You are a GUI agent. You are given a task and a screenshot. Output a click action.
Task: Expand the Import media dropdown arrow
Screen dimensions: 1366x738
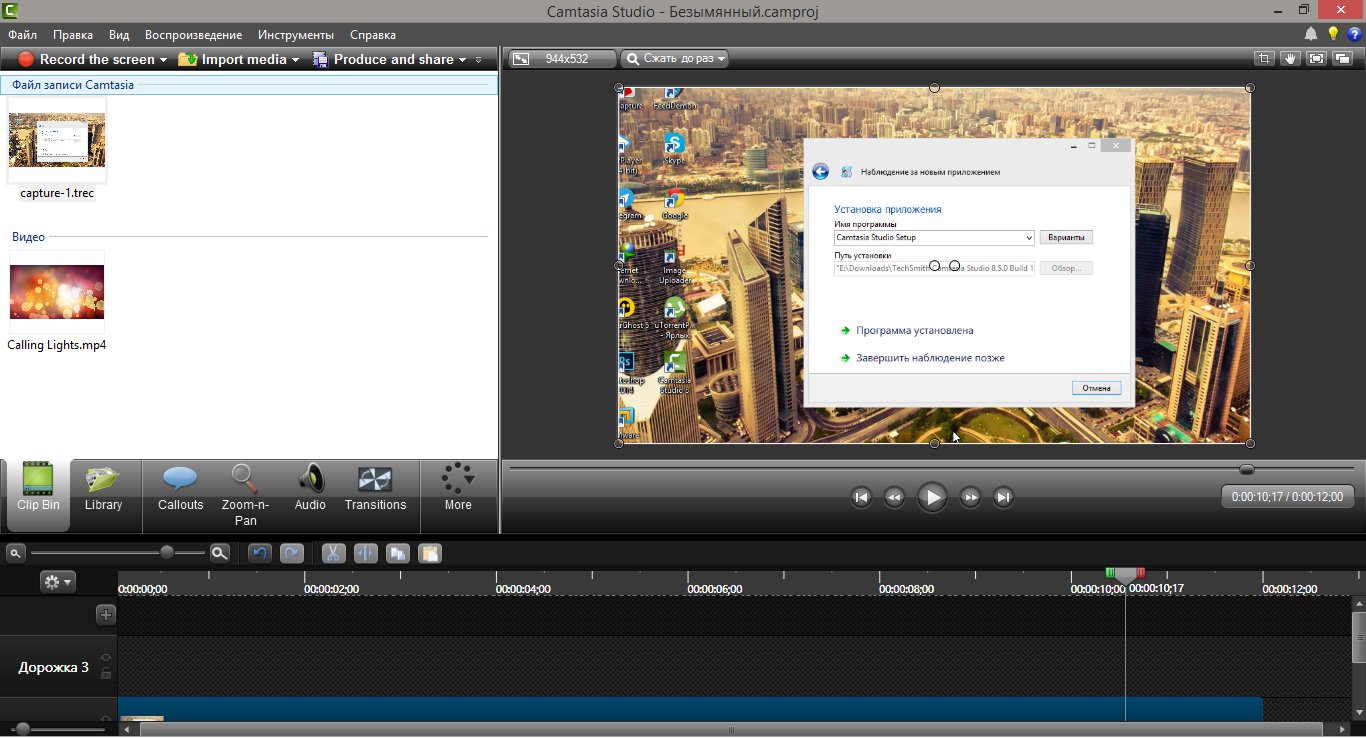(296, 60)
